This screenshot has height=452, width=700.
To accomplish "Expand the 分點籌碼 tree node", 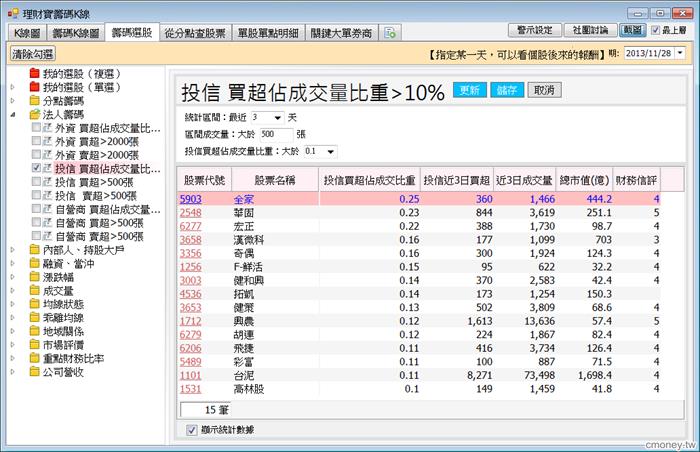I will [12, 101].
